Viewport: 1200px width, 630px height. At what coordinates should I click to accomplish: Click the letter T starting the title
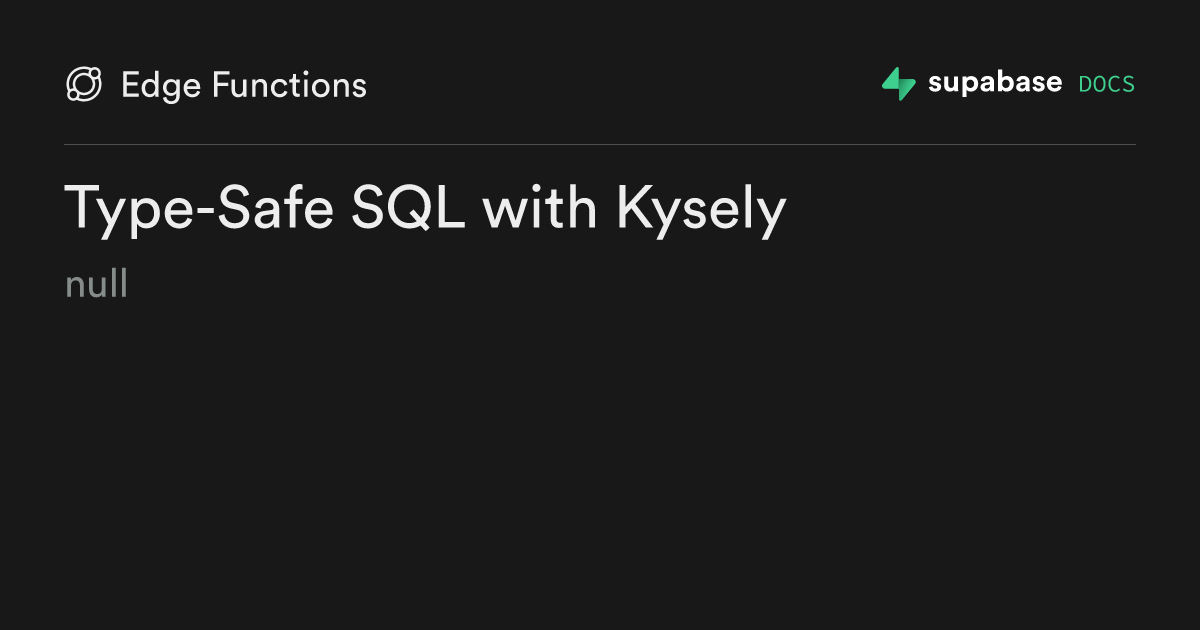[83, 208]
